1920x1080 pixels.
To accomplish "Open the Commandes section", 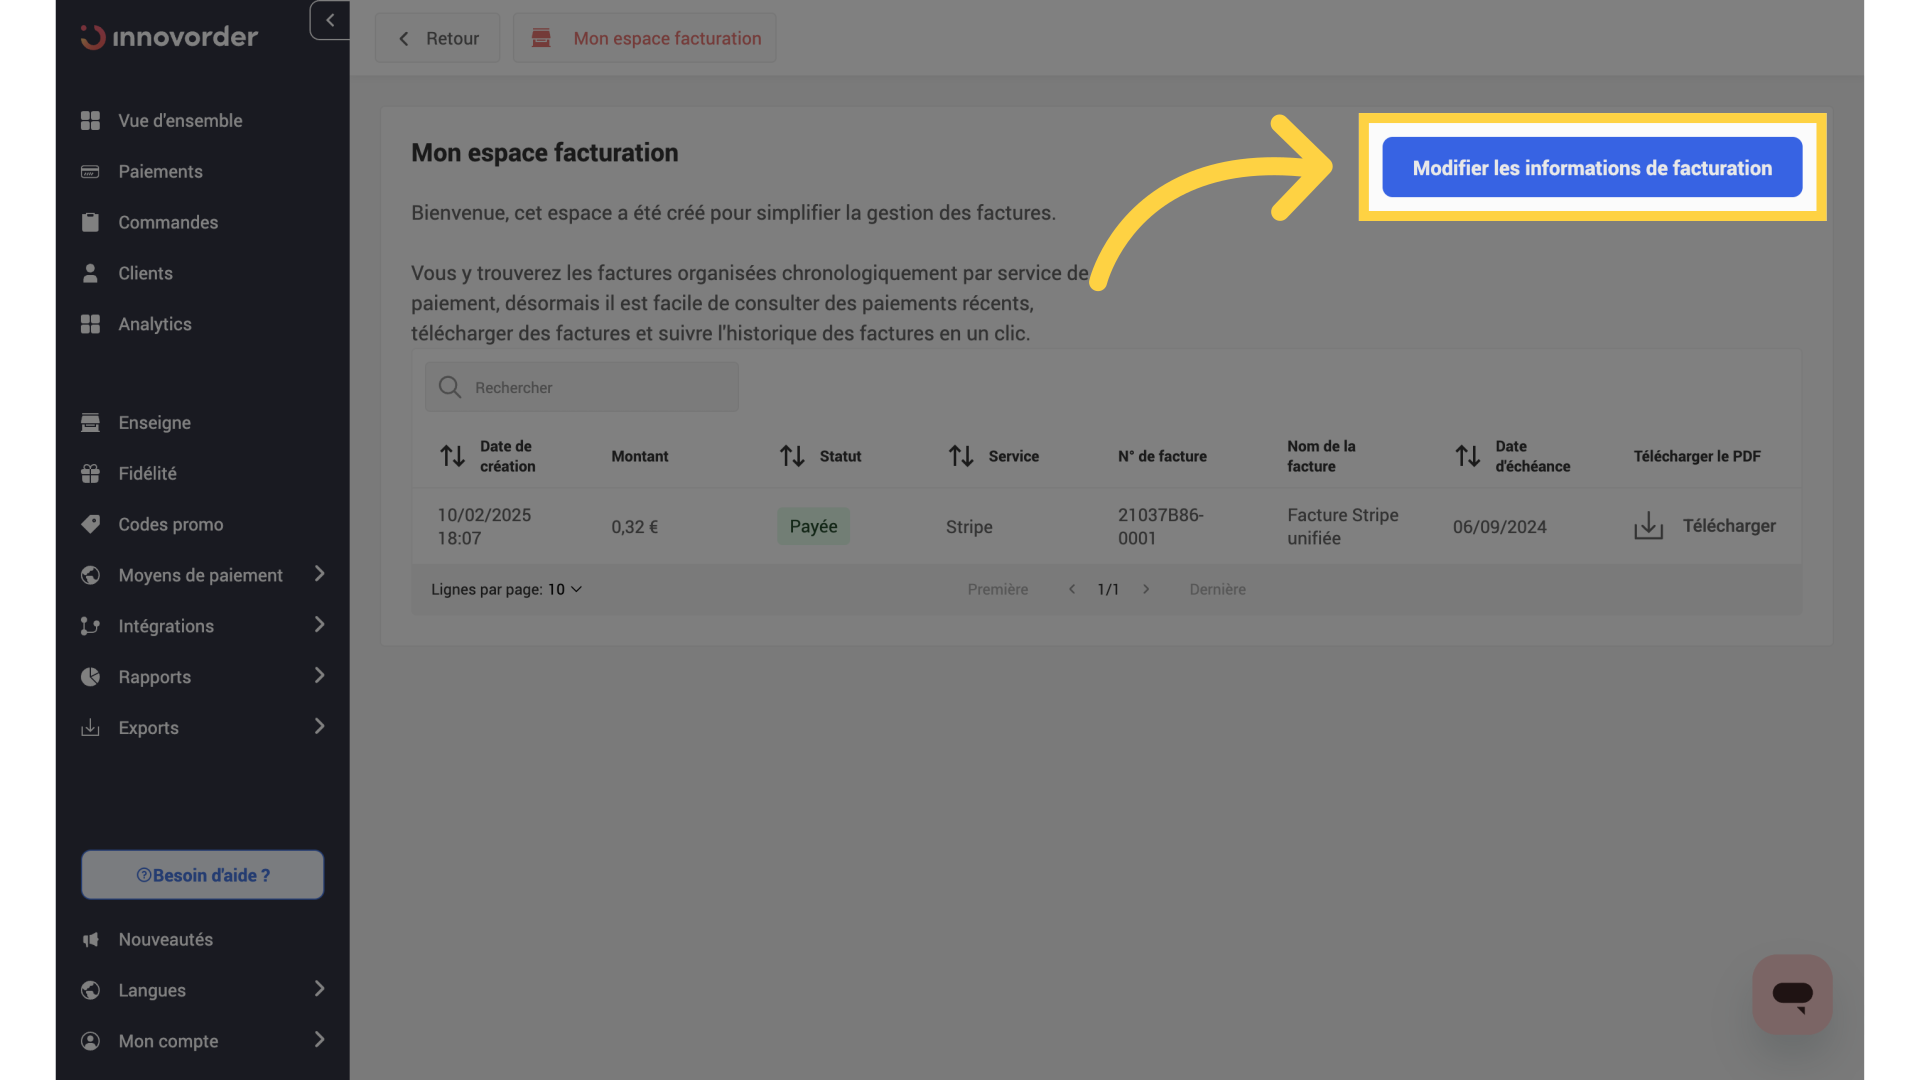I will click(x=167, y=222).
